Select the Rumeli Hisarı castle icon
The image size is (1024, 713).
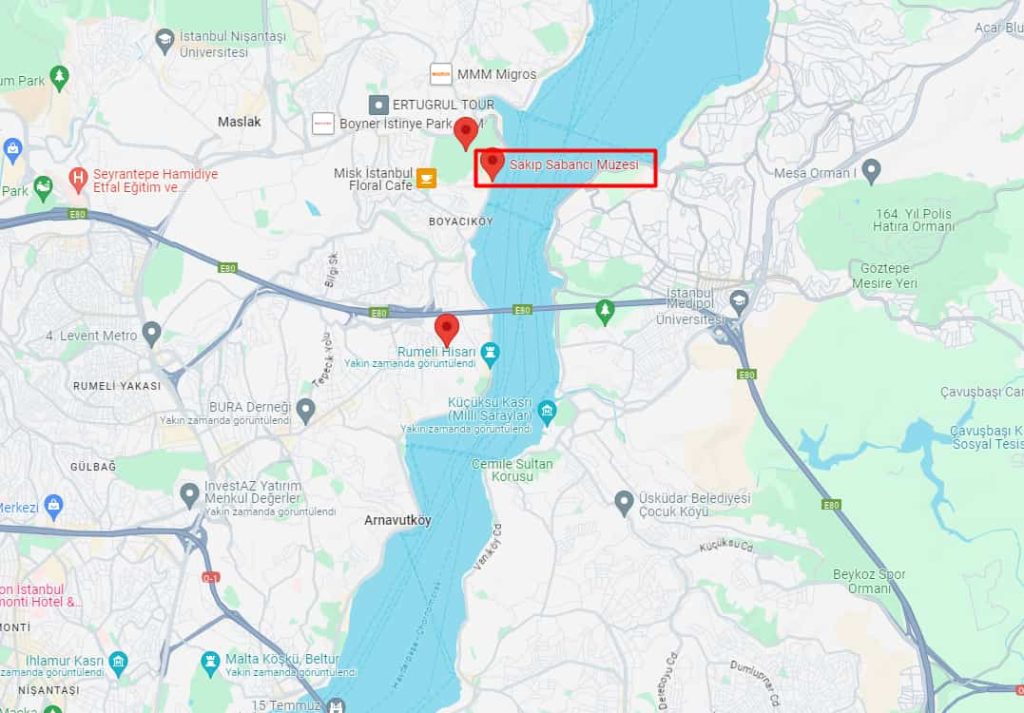coord(490,353)
